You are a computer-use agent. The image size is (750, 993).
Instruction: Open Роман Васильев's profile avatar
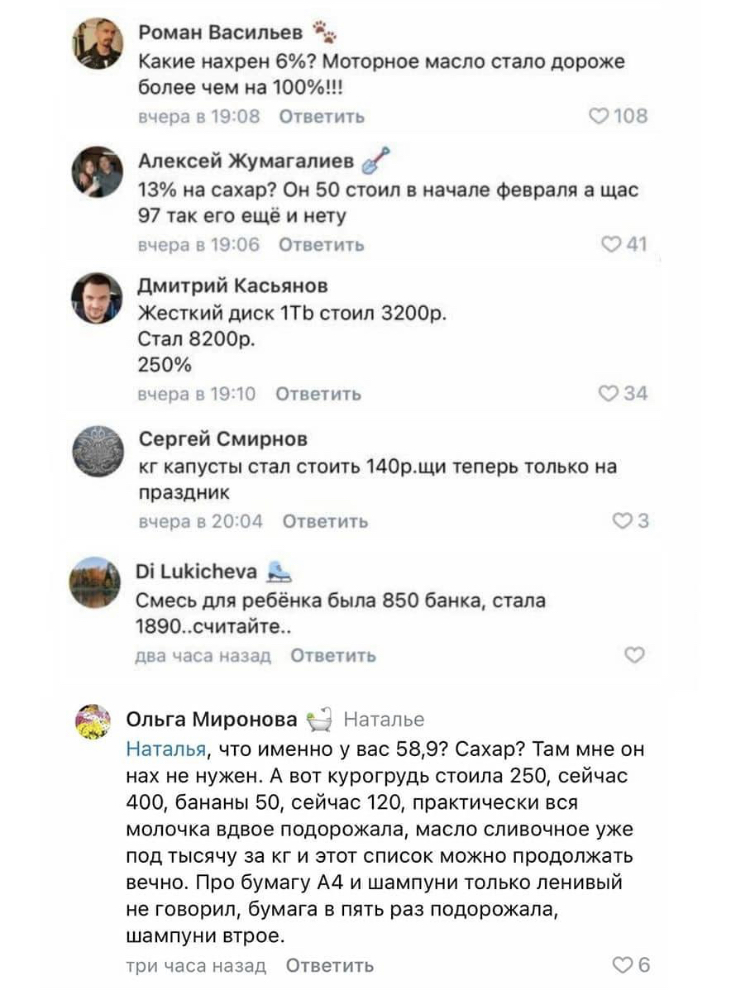(x=98, y=44)
